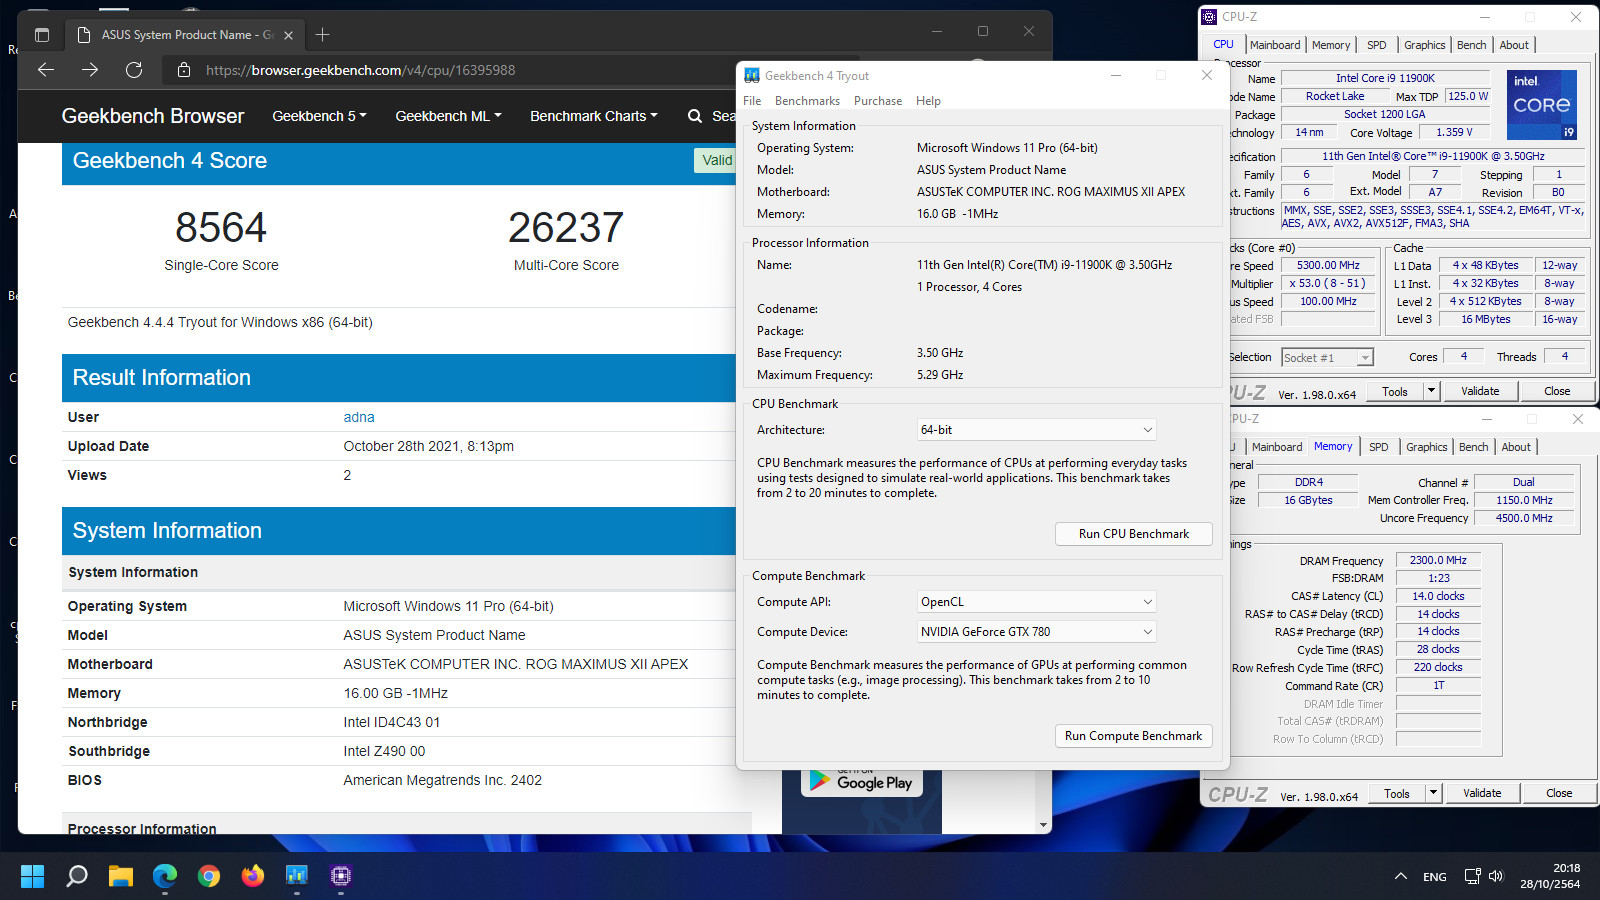Open Tools dropdown arrow in lower CPU-Z window
Screen dimensions: 1600x900
pyautogui.click(x=1433, y=793)
